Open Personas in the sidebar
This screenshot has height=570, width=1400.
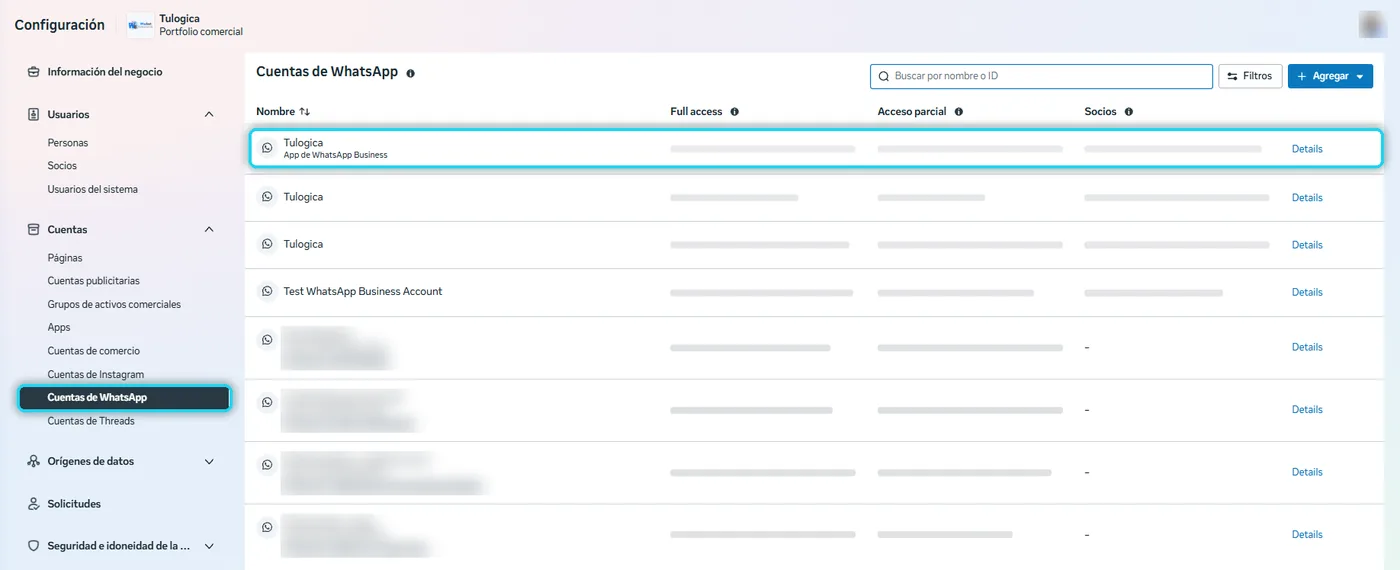[68, 143]
